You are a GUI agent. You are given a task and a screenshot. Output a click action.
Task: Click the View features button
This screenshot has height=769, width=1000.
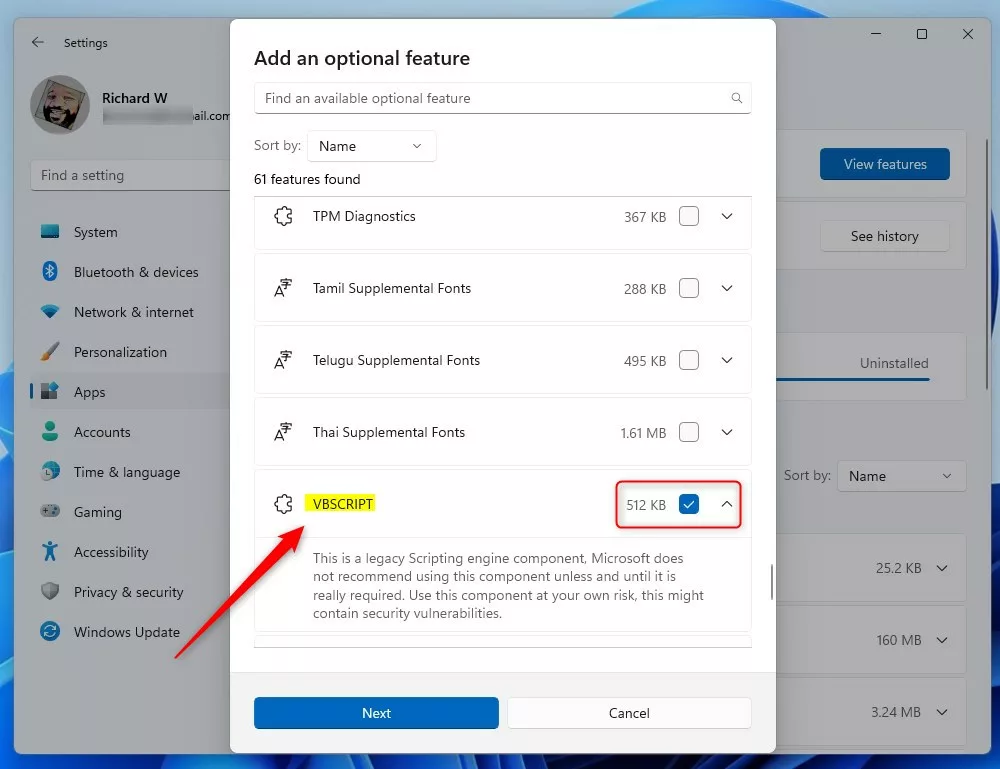coord(885,164)
